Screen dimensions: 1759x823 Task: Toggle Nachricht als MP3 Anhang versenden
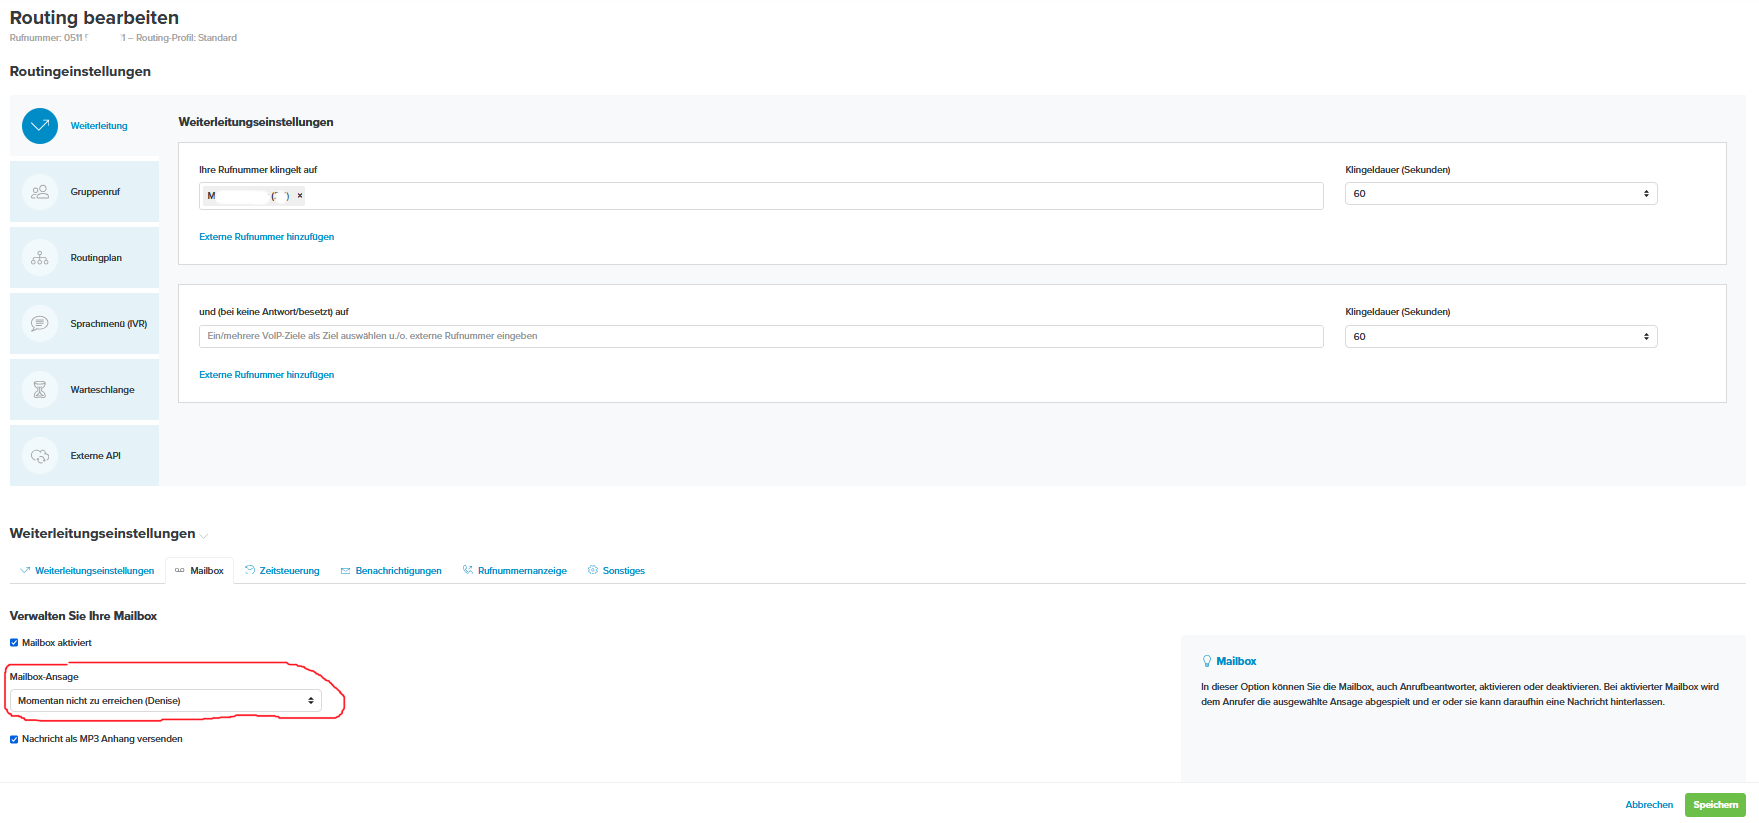(x=14, y=739)
